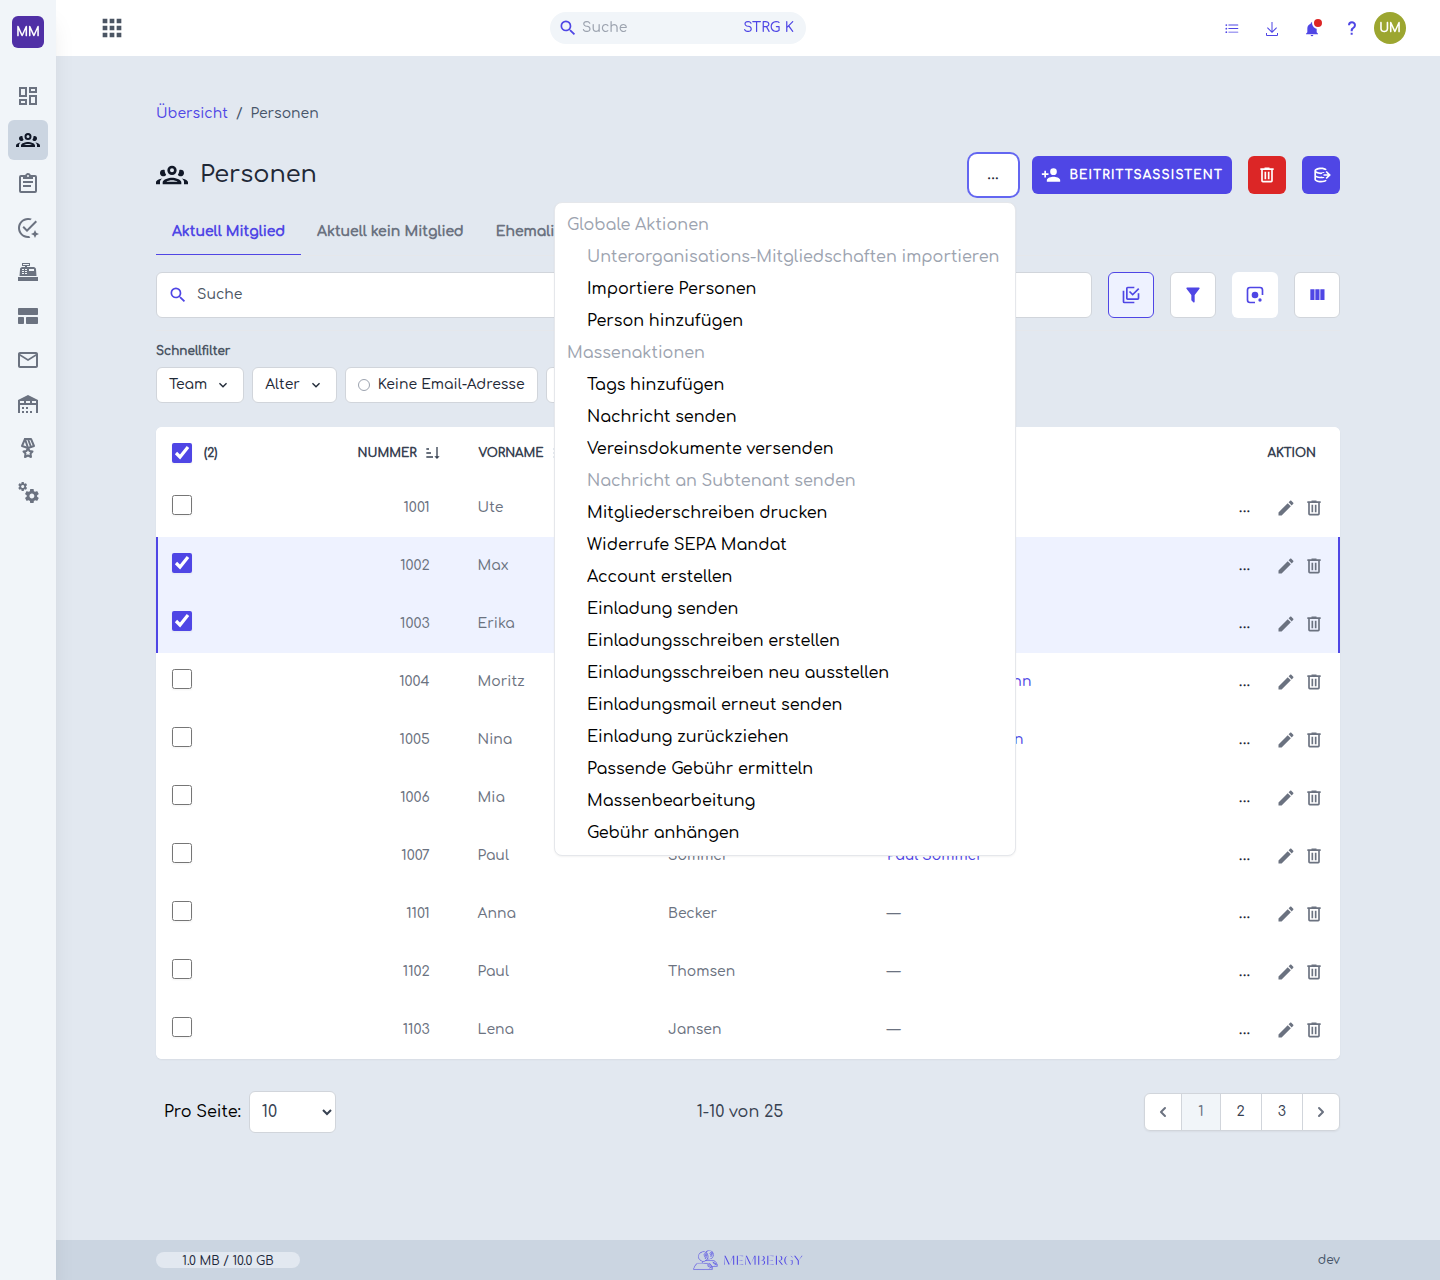The width and height of the screenshot is (1440, 1280).
Task: Check the box for member 1001
Action: pos(182,505)
